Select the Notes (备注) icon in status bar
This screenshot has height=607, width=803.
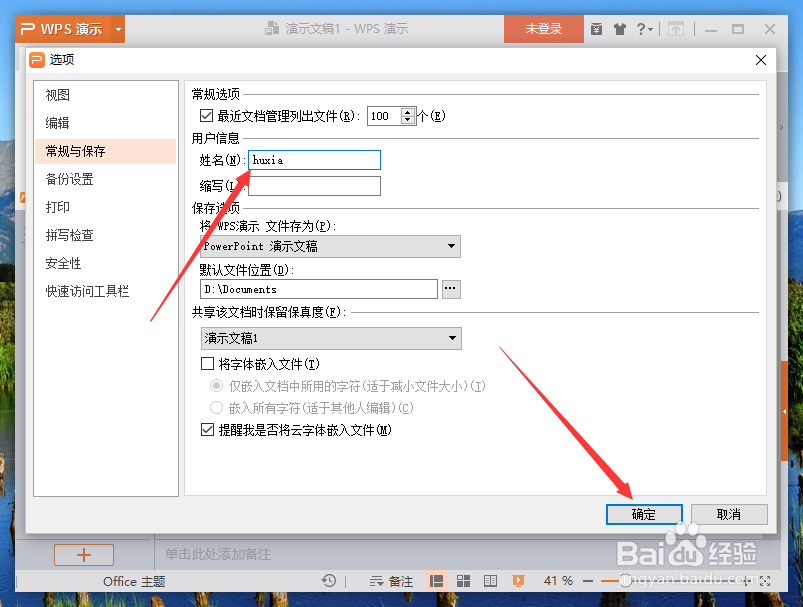(x=391, y=580)
